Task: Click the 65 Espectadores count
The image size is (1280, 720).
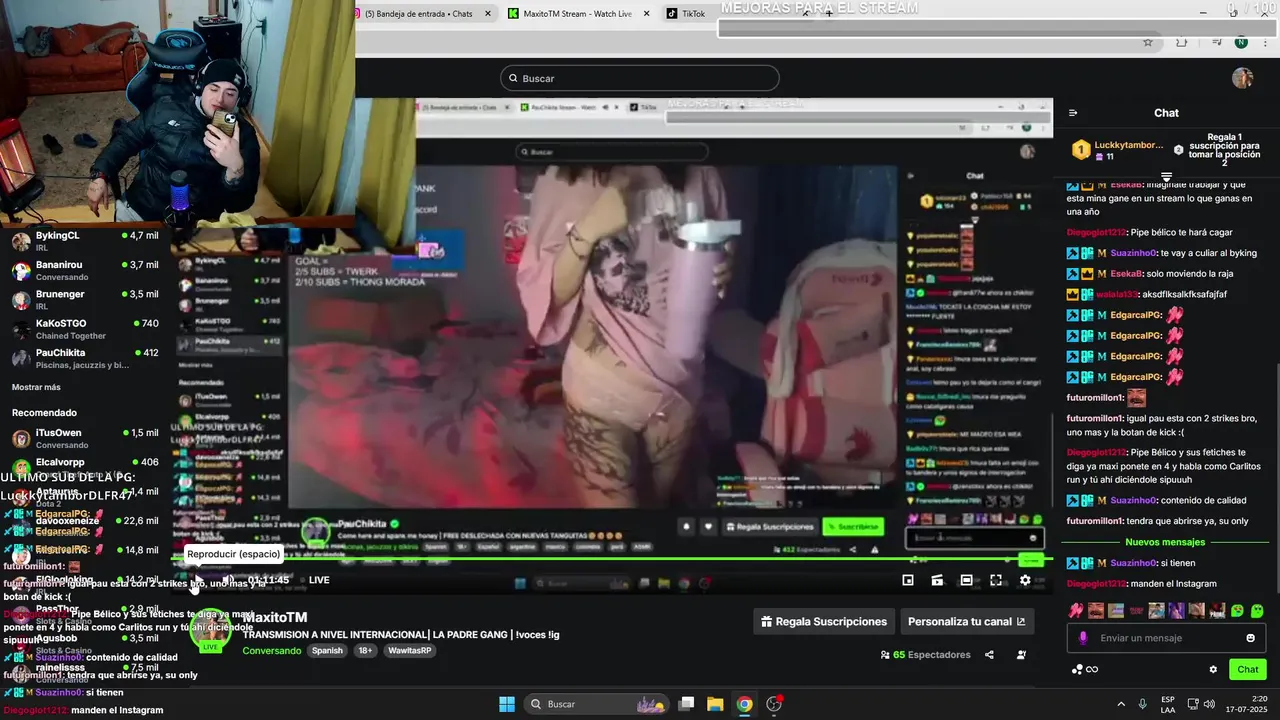Action: pos(926,655)
